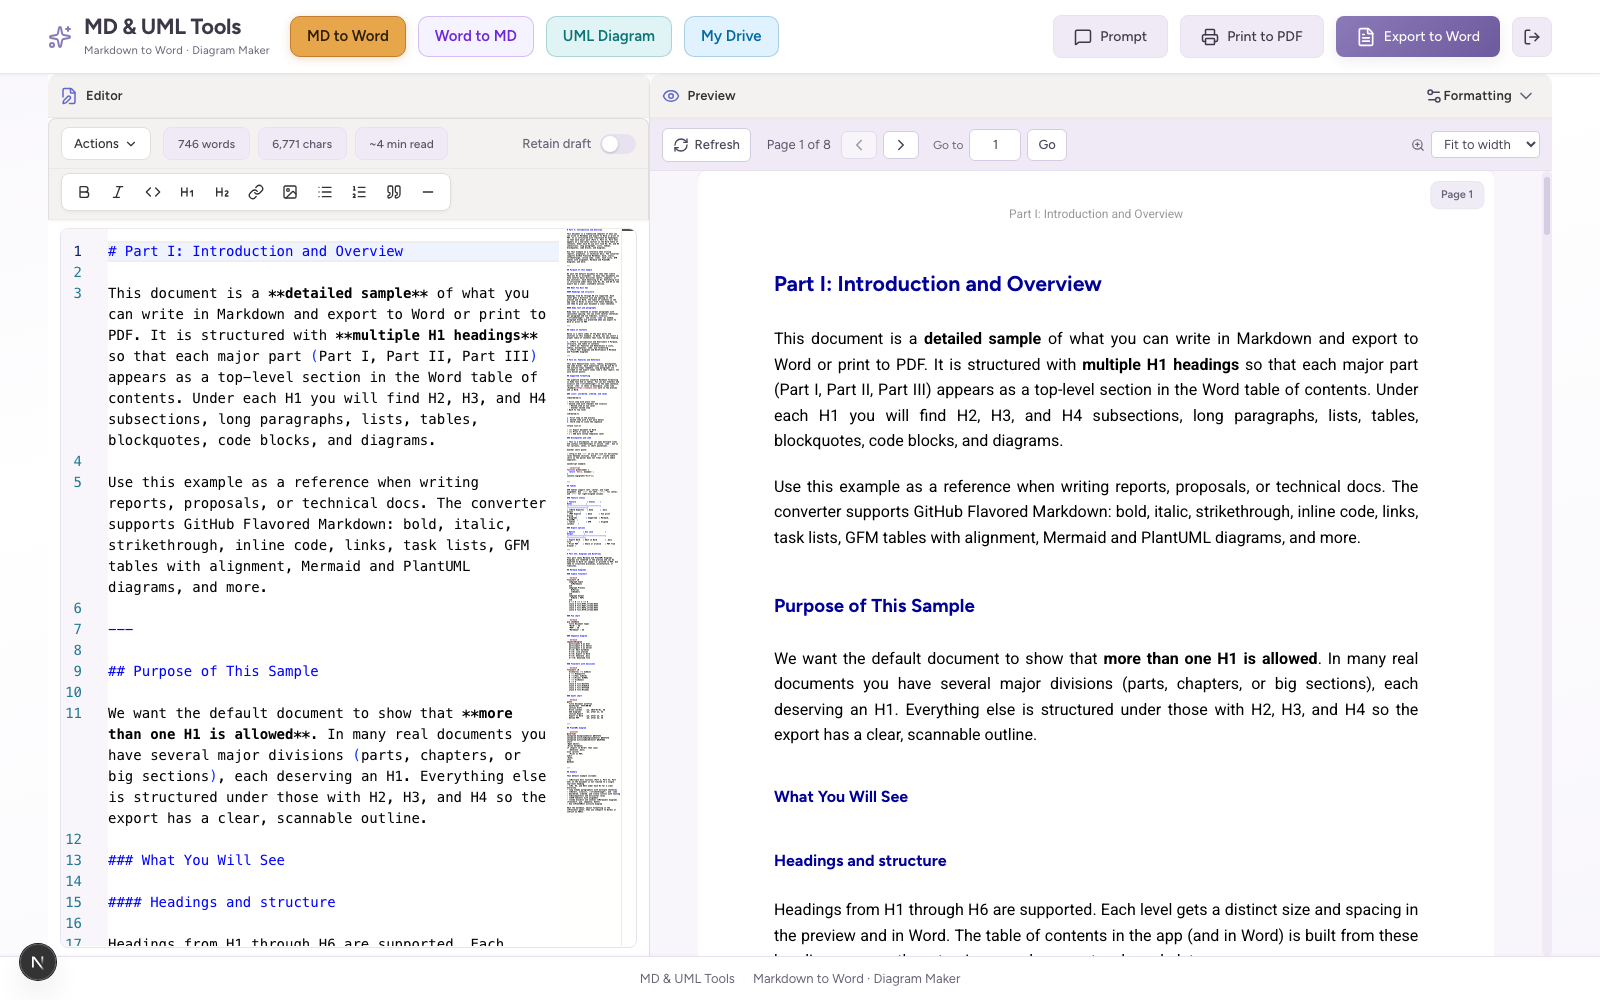The image size is (1600, 1000).
Task: Click the Page 1 badge in preview
Action: tap(1457, 195)
